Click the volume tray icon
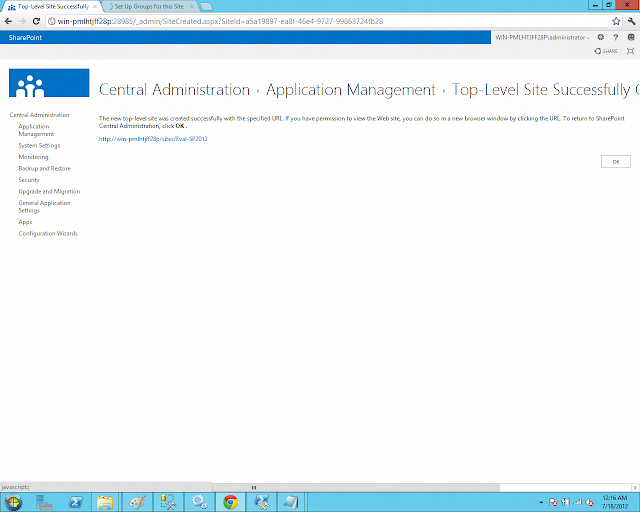This screenshot has height=512, width=640. click(x=589, y=502)
